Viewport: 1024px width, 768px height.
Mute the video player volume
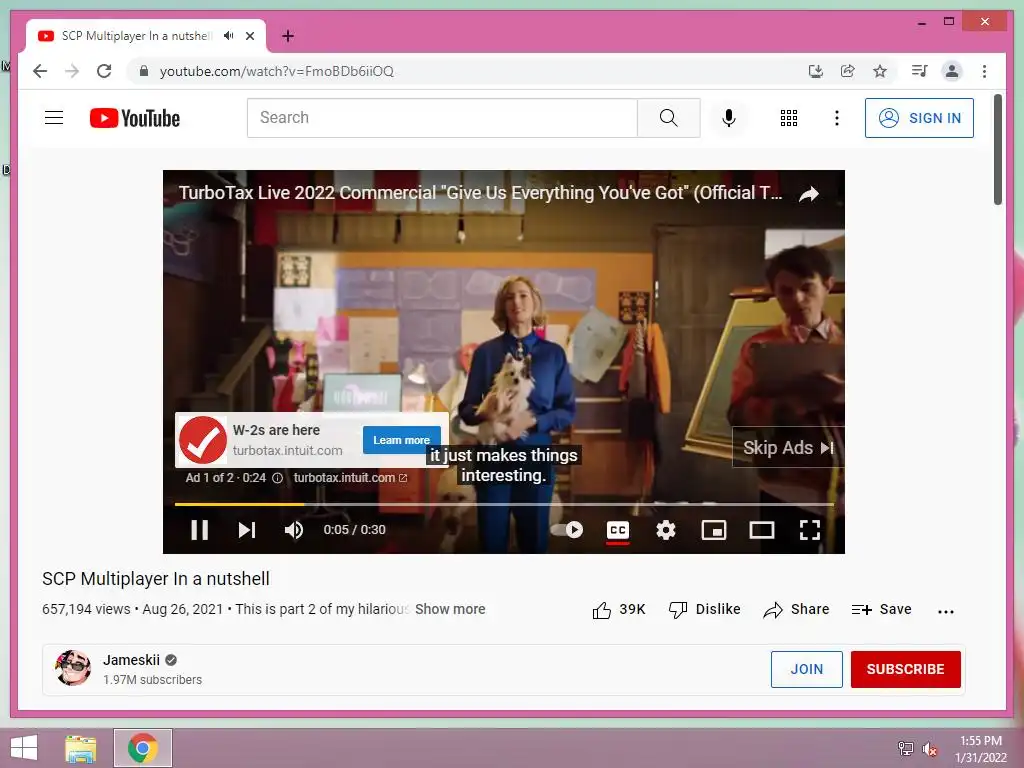(294, 530)
